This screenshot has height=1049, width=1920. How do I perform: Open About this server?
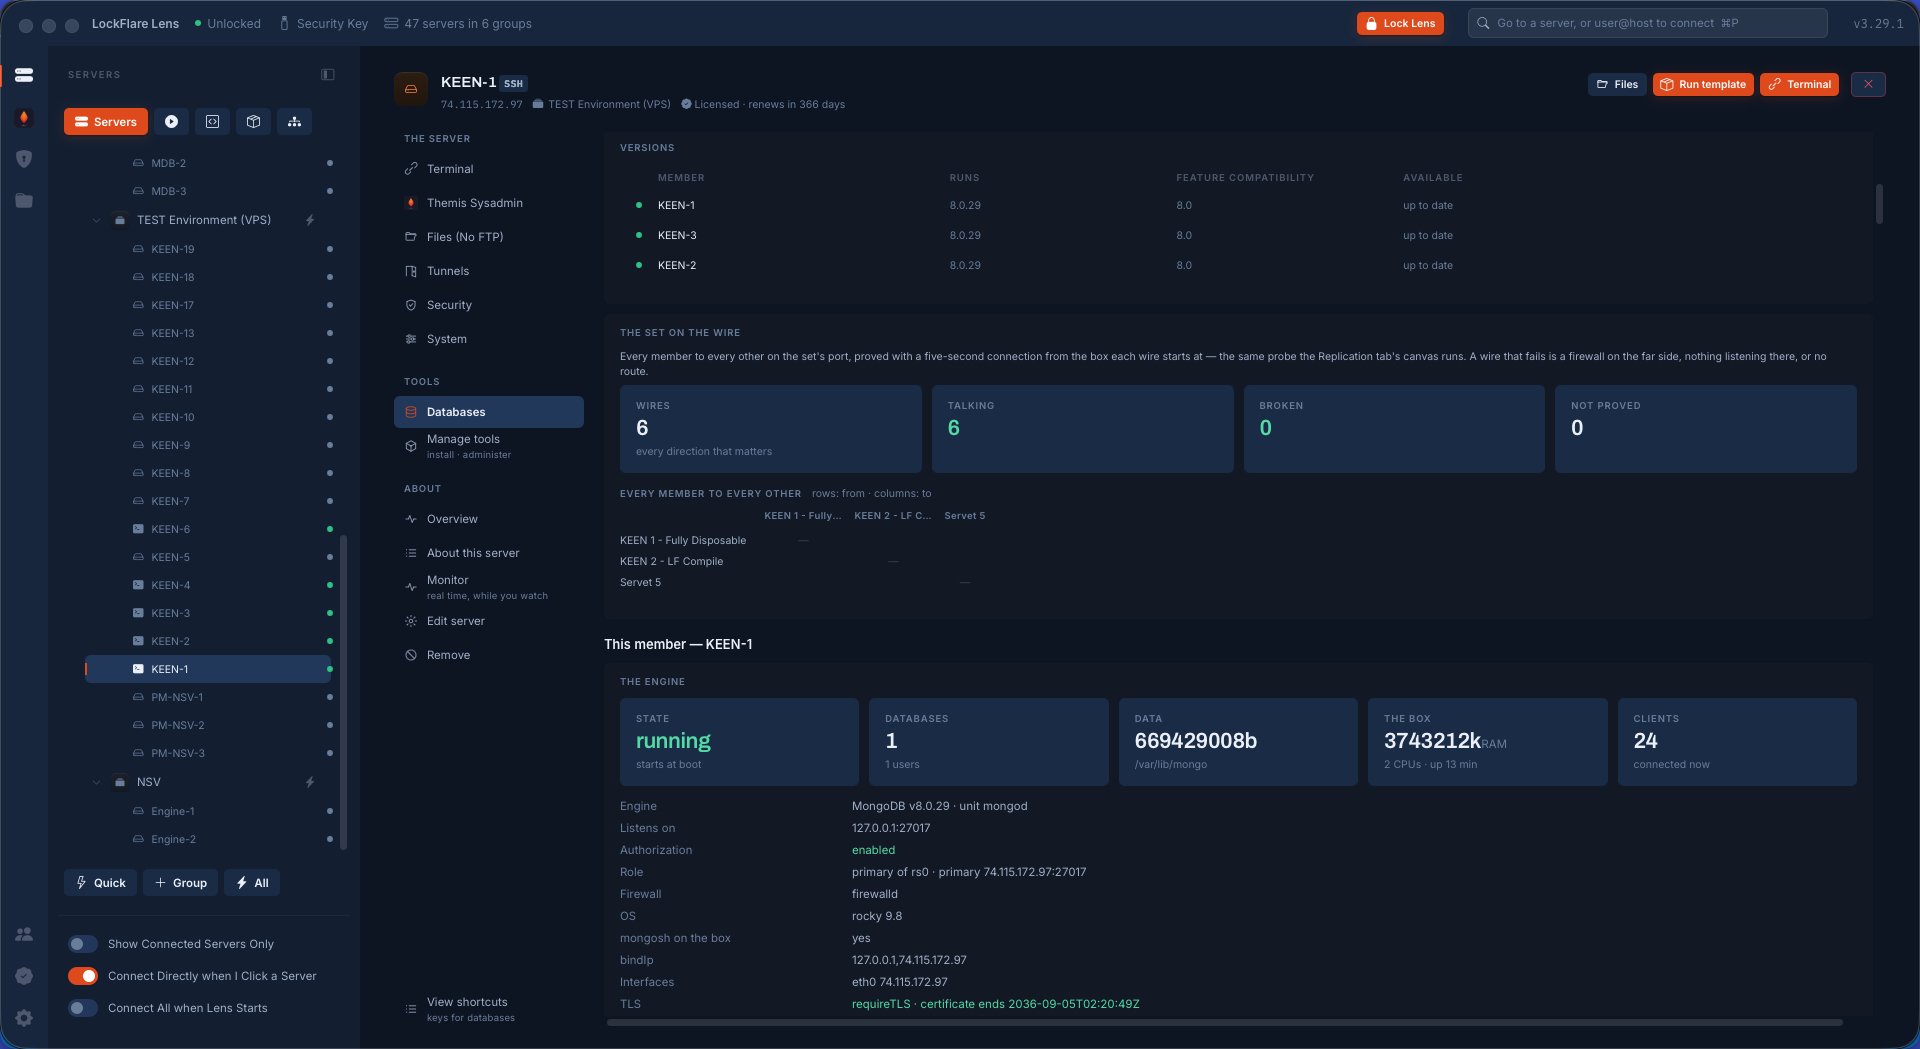pyautogui.click(x=489, y=553)
